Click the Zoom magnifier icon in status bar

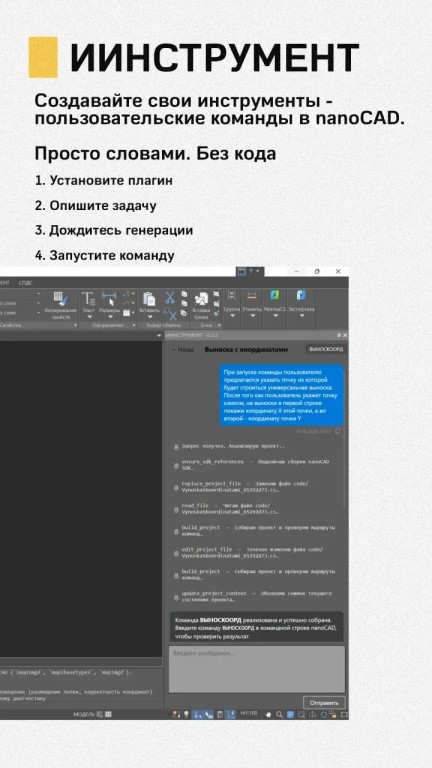click(x=280, y=715)
